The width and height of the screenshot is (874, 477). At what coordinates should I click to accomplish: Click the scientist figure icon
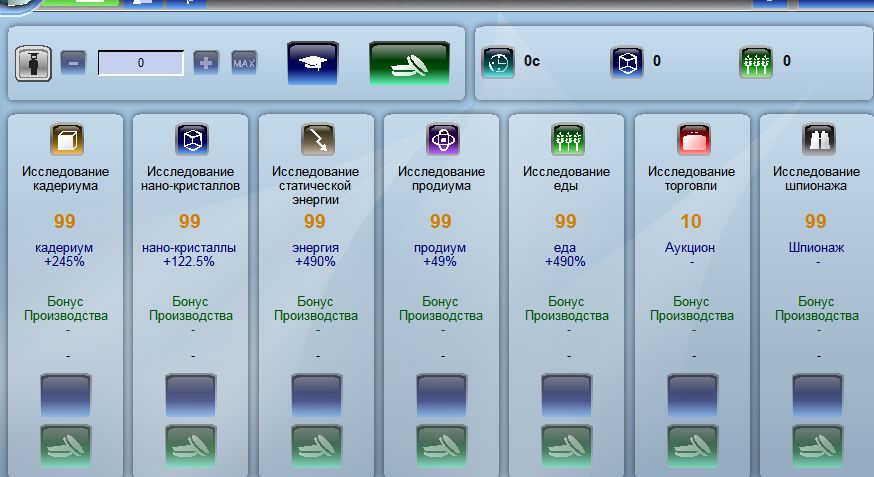click(33, 64)
